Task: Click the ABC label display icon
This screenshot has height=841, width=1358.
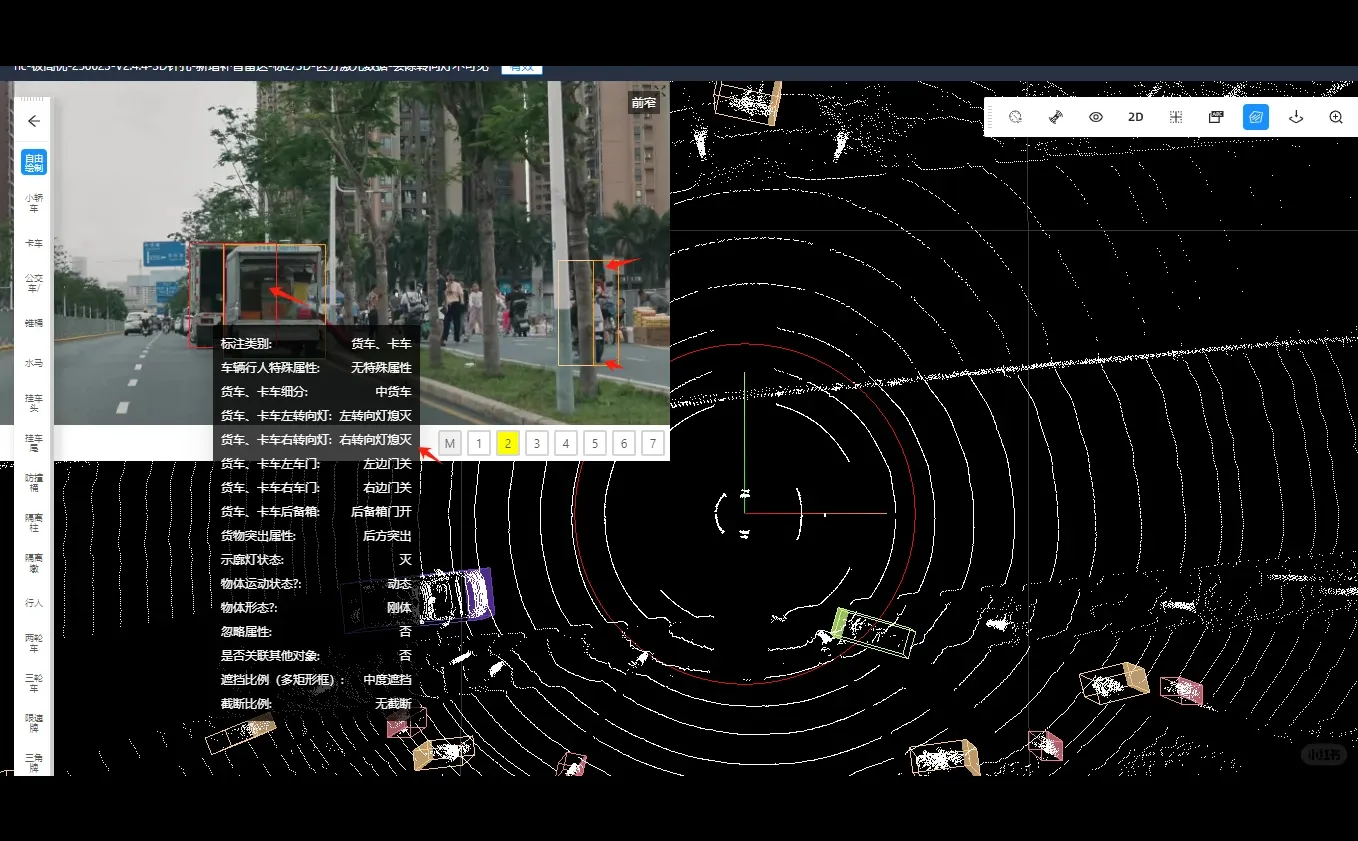Action: click(x=1216, y=117)
